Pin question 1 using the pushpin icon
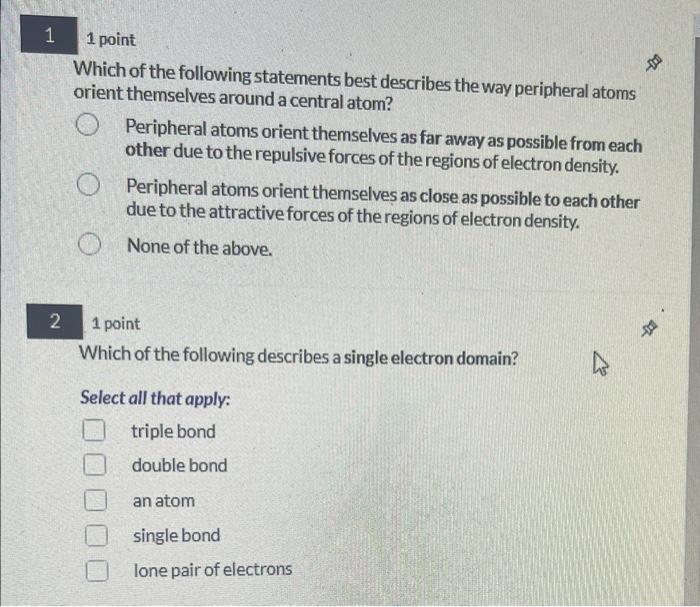Image resolution: width=700 pixels, height=607 pixels. 654,63
